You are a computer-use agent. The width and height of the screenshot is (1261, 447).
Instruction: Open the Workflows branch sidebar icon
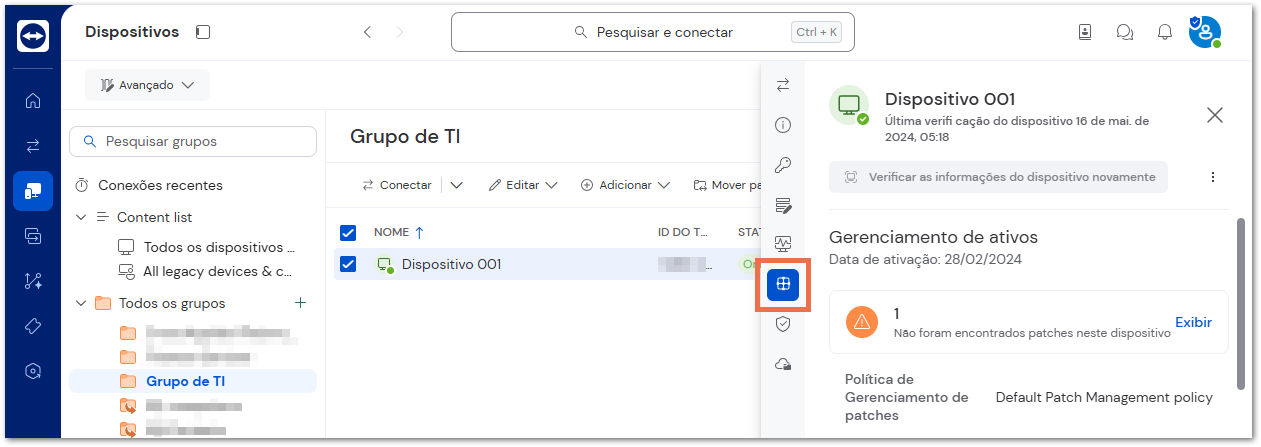tap(33, 281)
